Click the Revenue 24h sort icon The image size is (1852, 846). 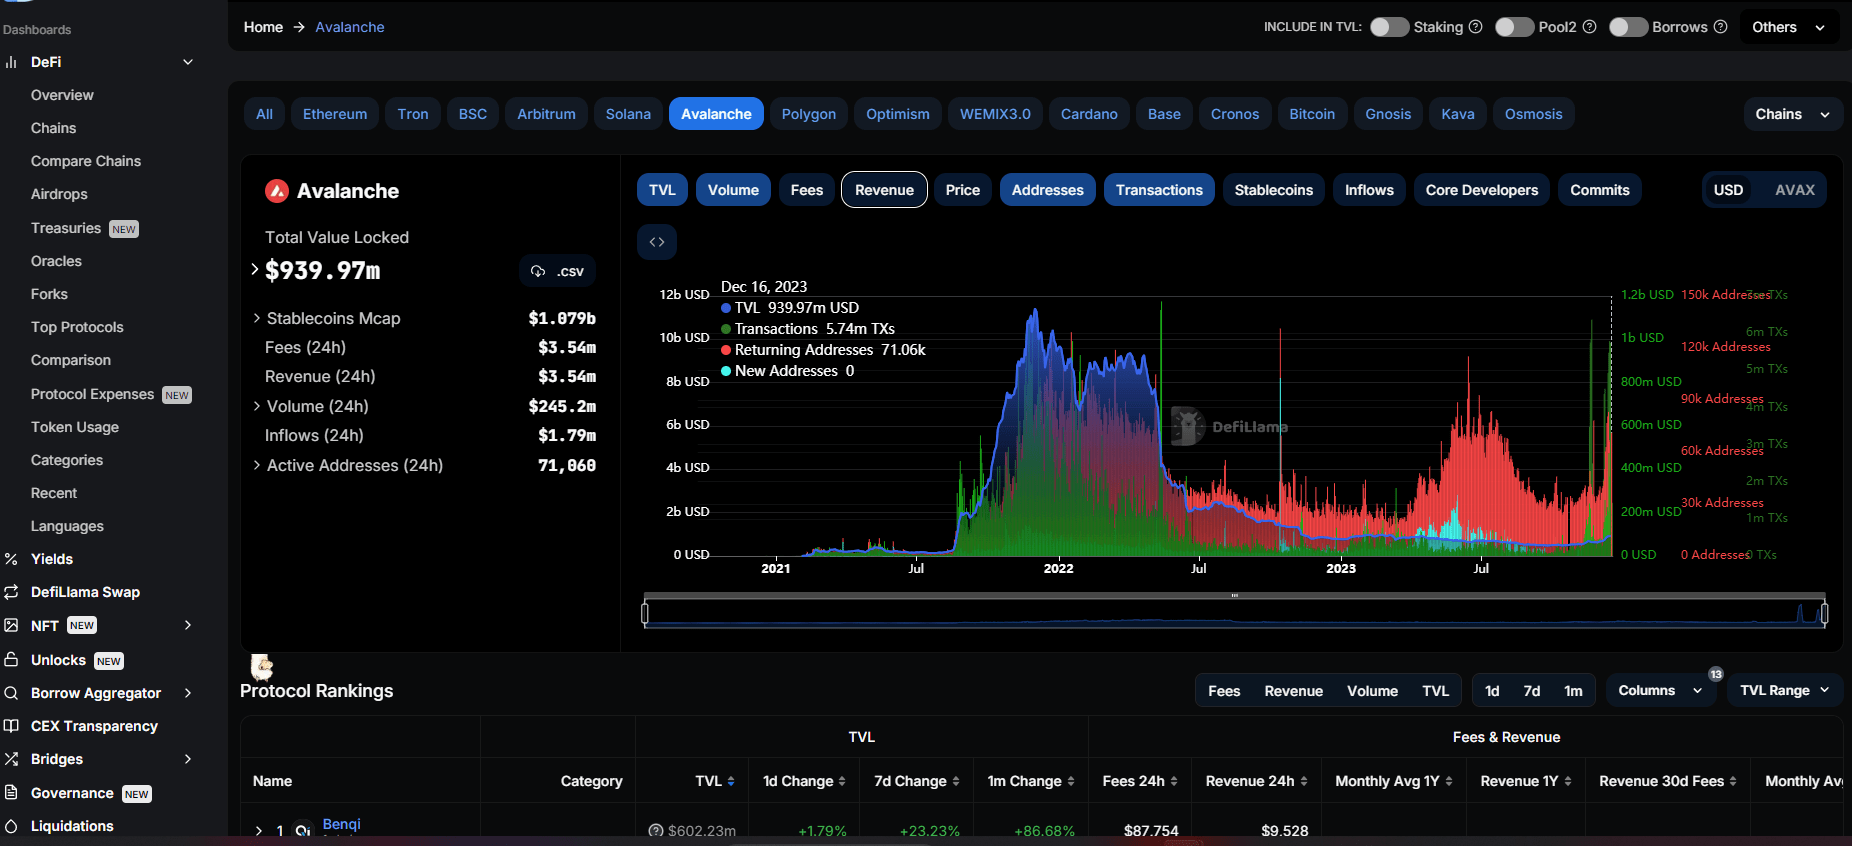click(1304, 781)
